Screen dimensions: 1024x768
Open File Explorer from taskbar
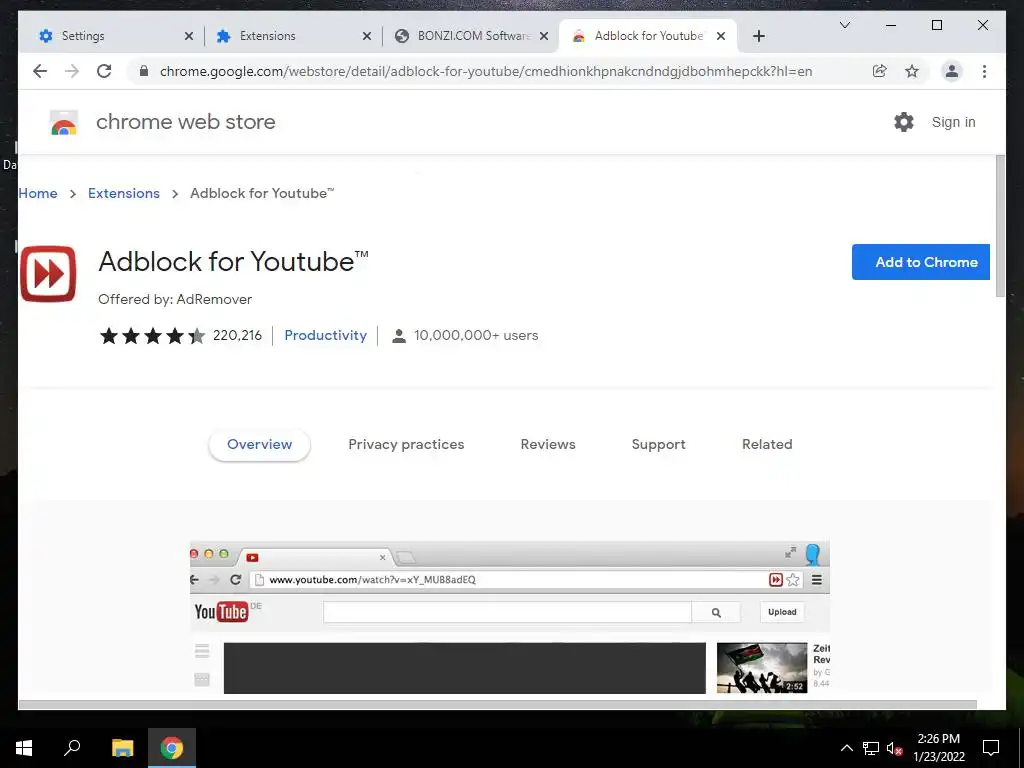(x=122, y=748)
